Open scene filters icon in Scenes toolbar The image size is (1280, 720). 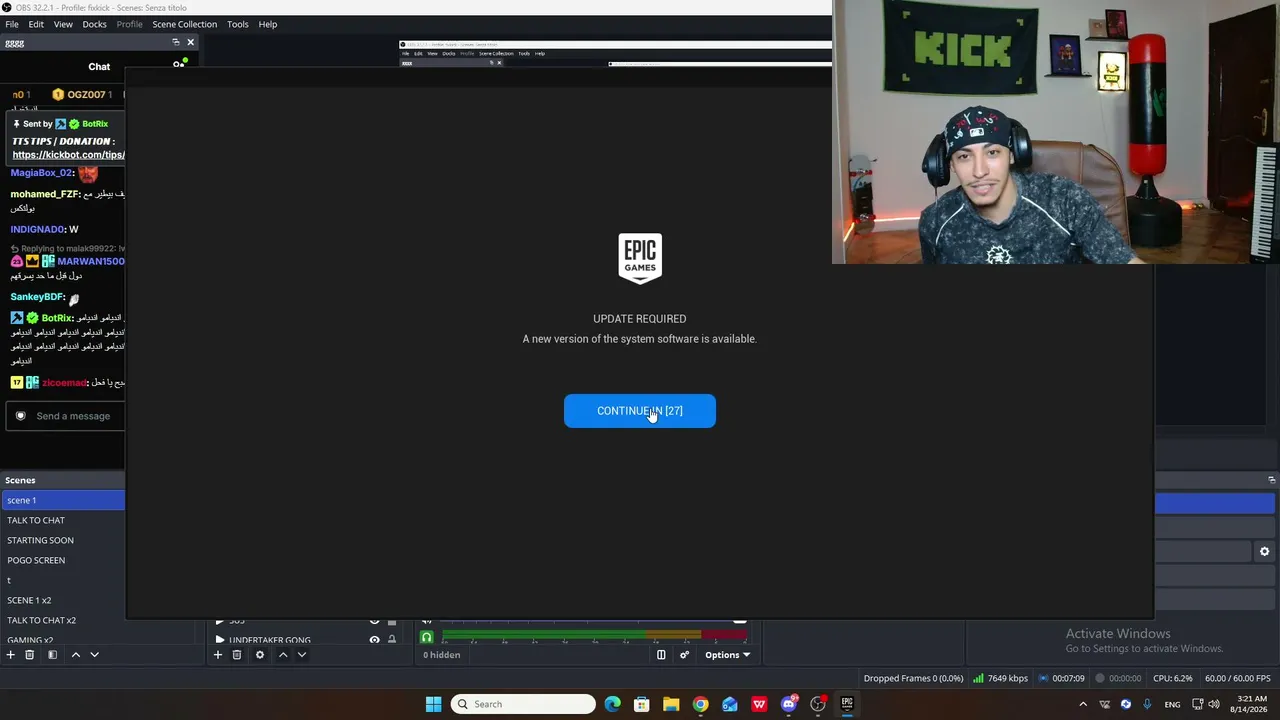(52, 655)
